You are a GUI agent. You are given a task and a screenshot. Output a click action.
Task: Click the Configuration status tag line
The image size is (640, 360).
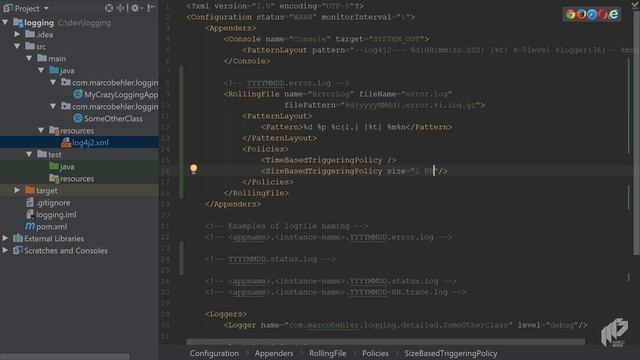tap(300, 17)
